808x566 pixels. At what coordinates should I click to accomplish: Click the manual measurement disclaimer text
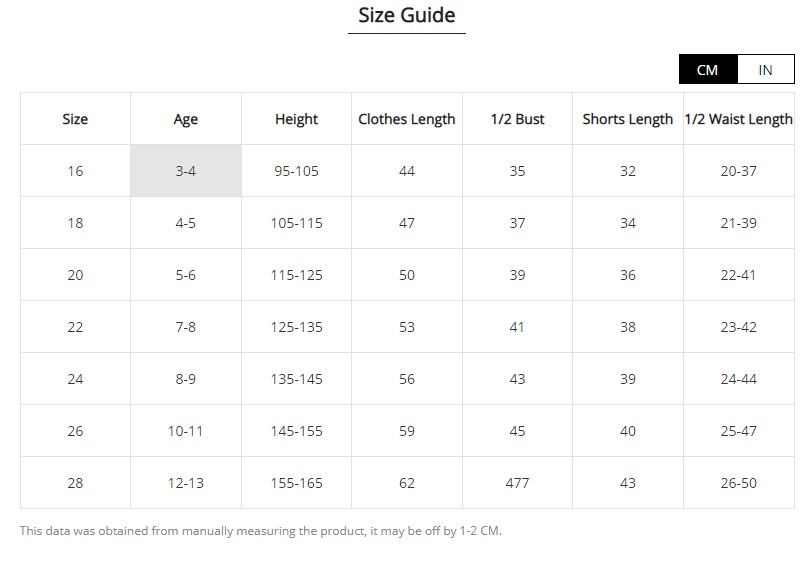[261, 531]
